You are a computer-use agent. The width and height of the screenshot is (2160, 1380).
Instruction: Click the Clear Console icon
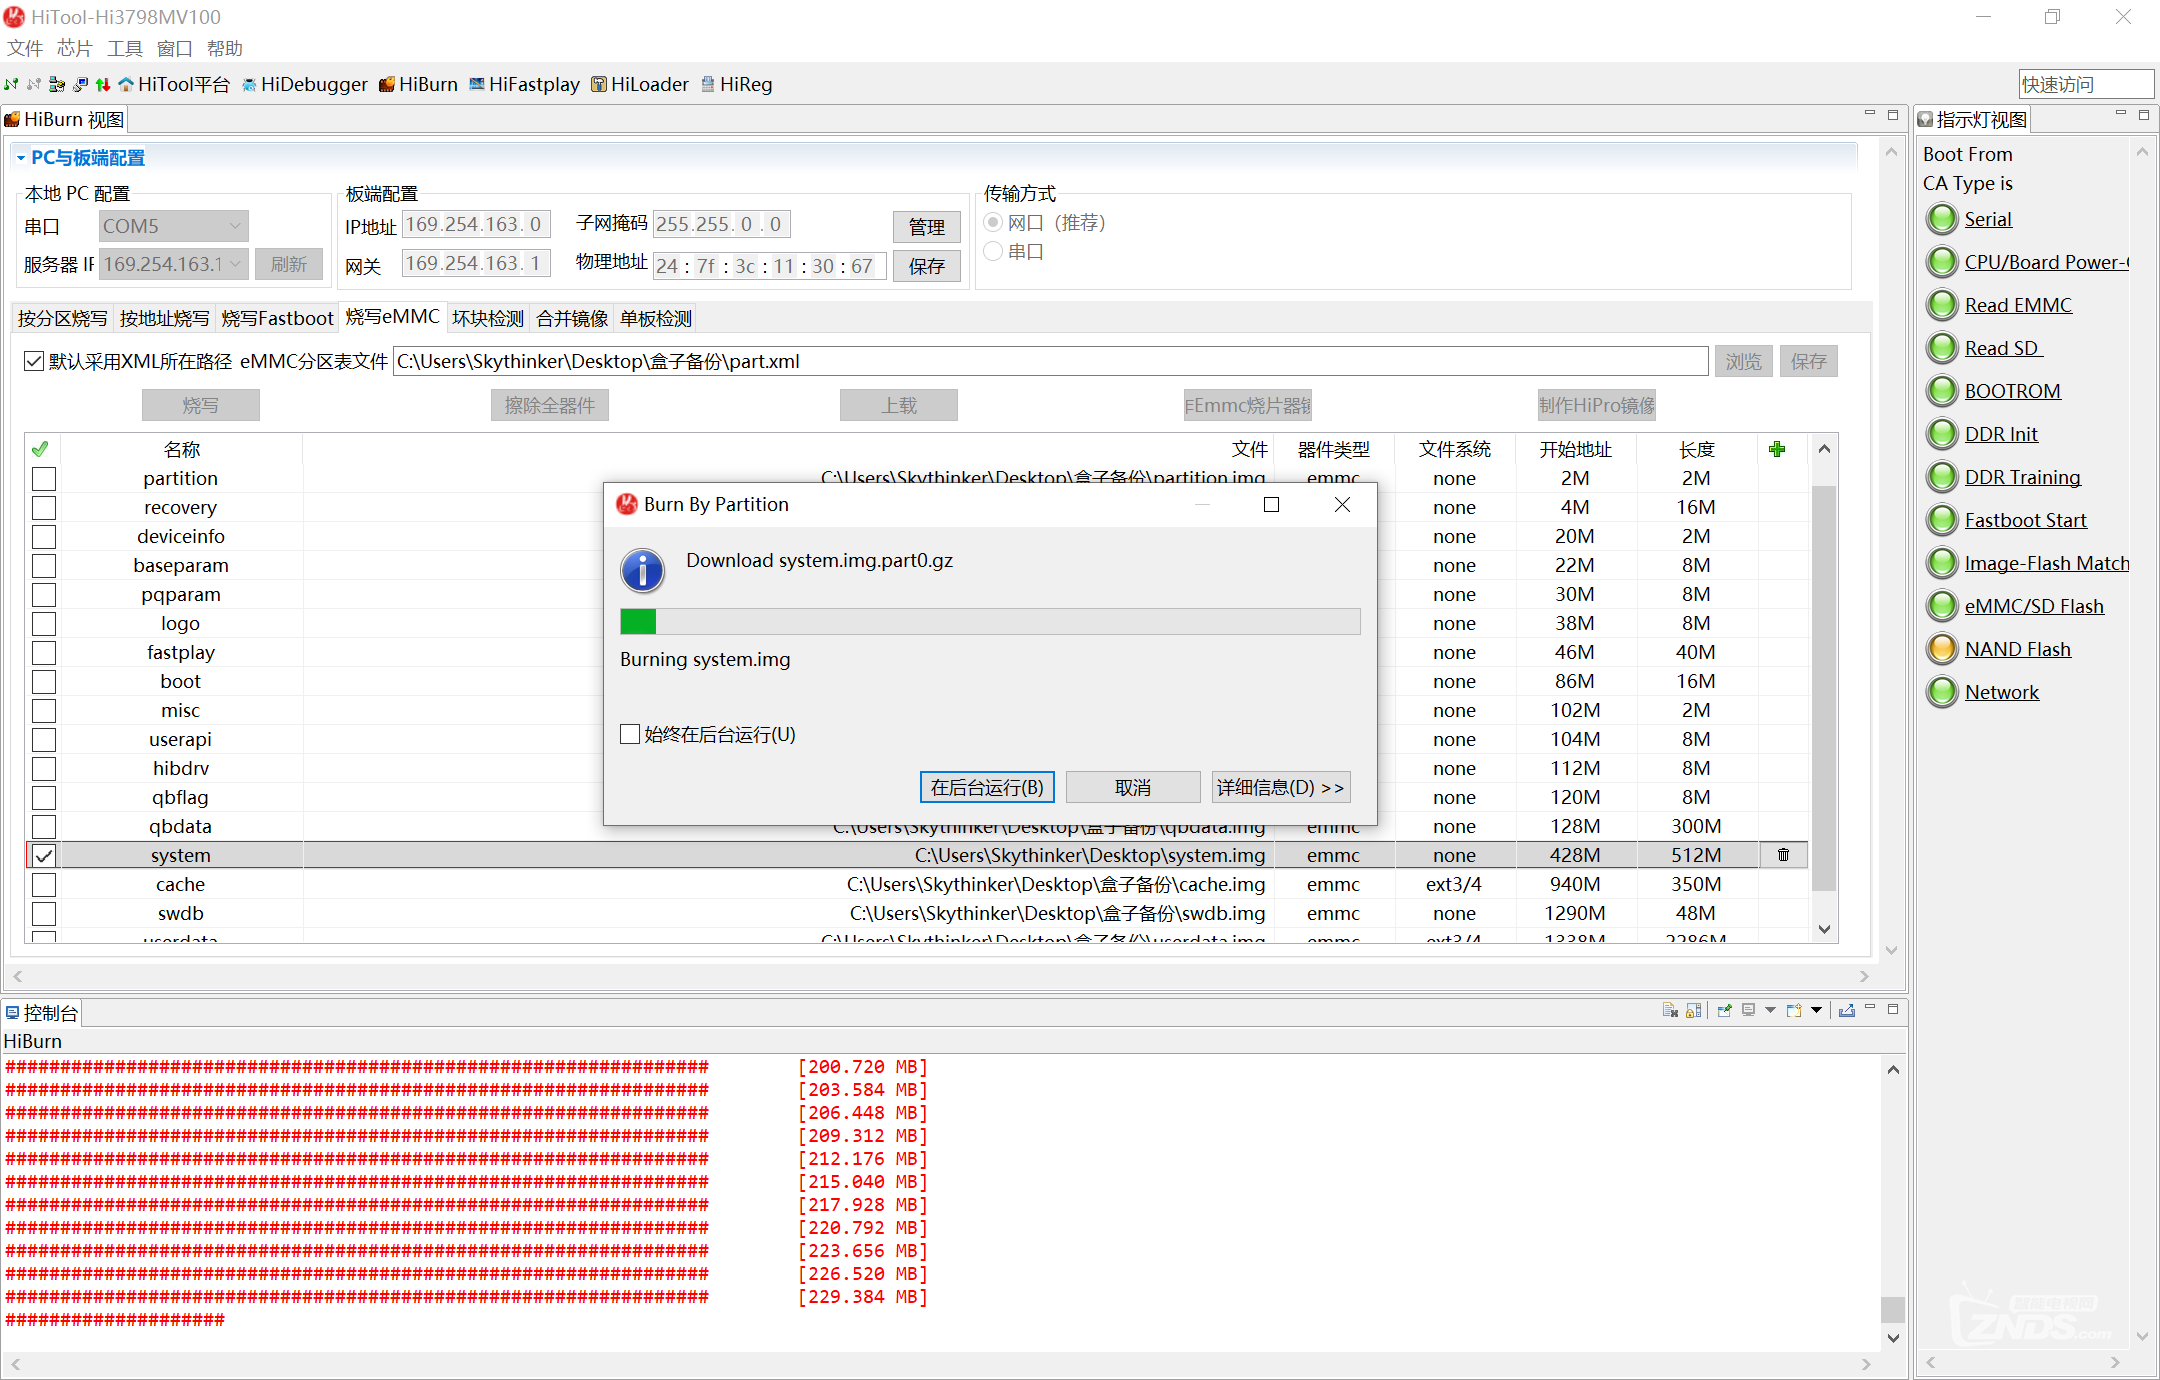[1670, 1010]
